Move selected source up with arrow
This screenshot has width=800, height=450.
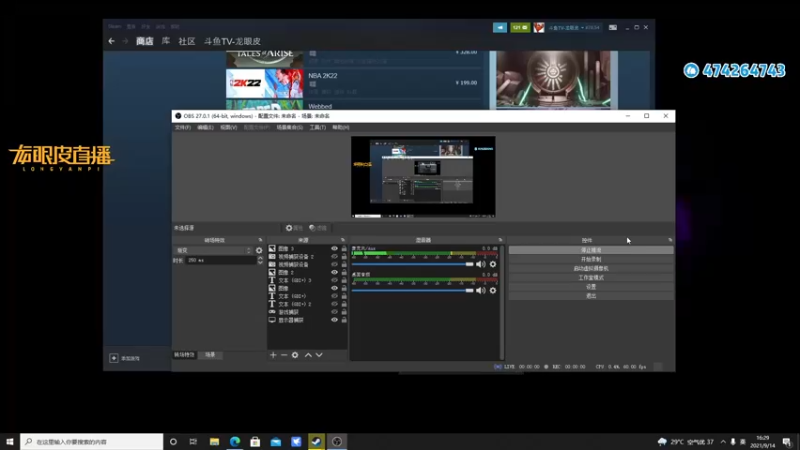coord(308,355)
